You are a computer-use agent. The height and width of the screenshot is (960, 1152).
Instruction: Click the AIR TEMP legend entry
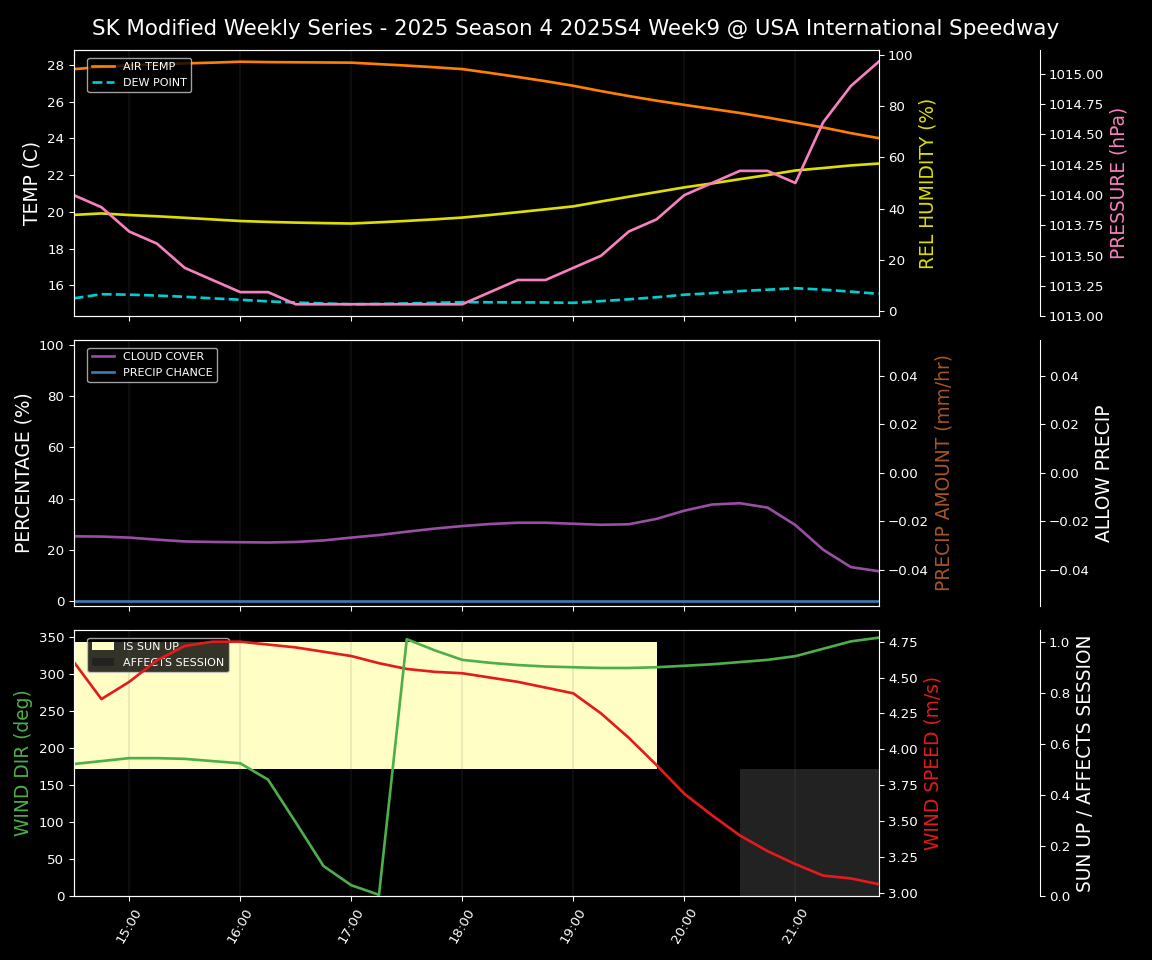[148, 66]
